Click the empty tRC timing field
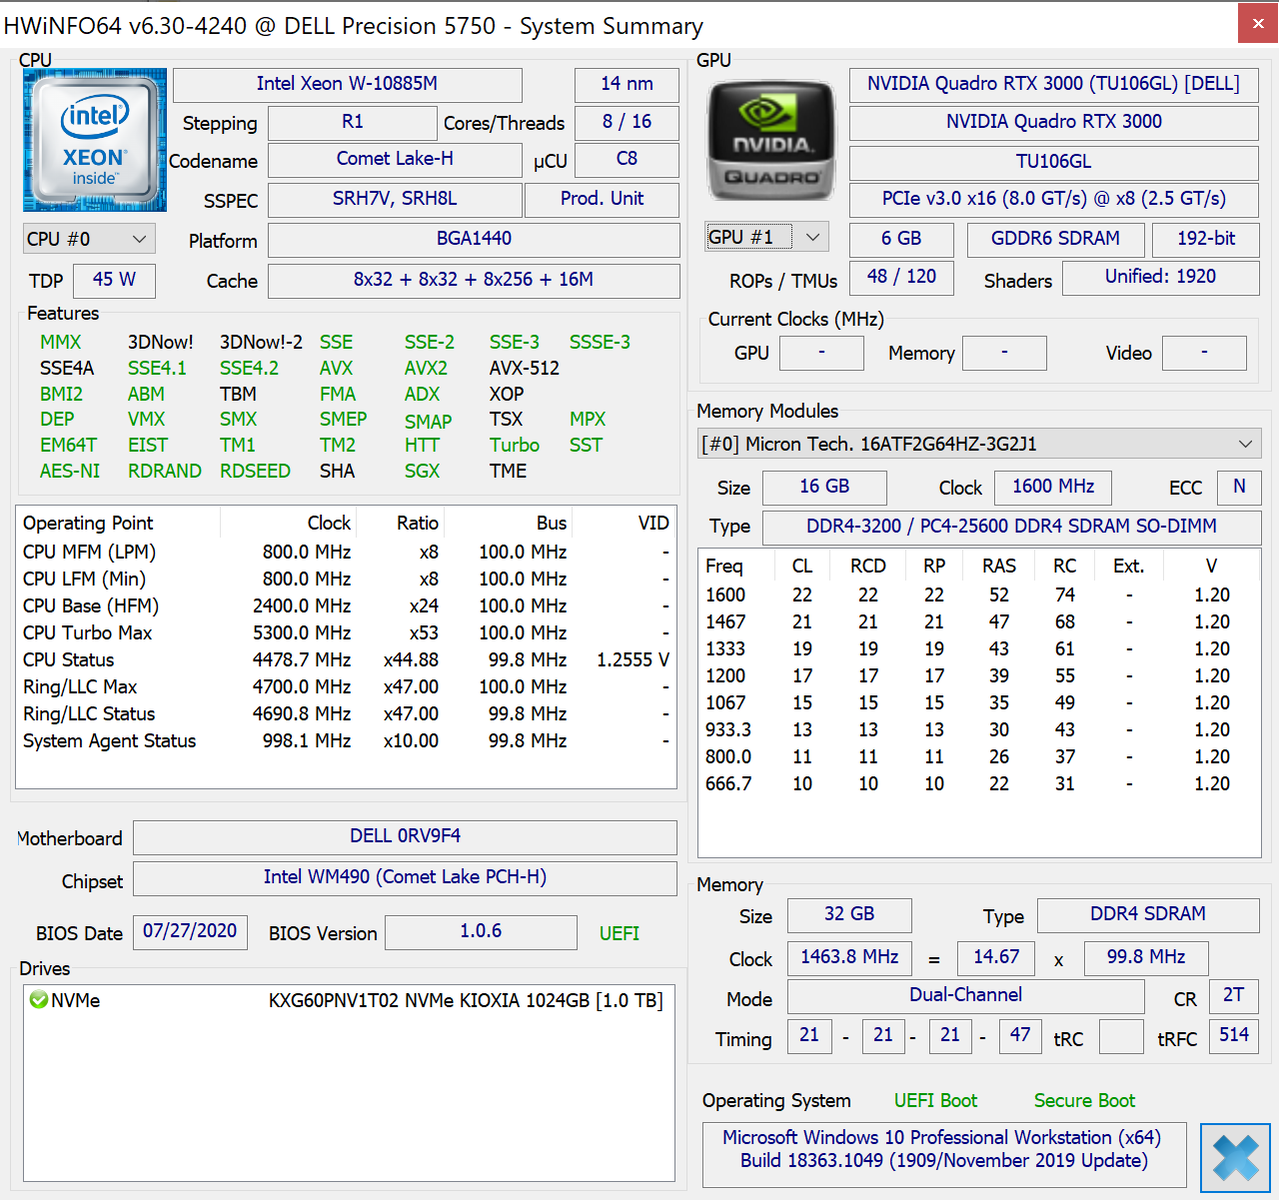Screen dimensions: 1279x1200 (1121, 1037)
